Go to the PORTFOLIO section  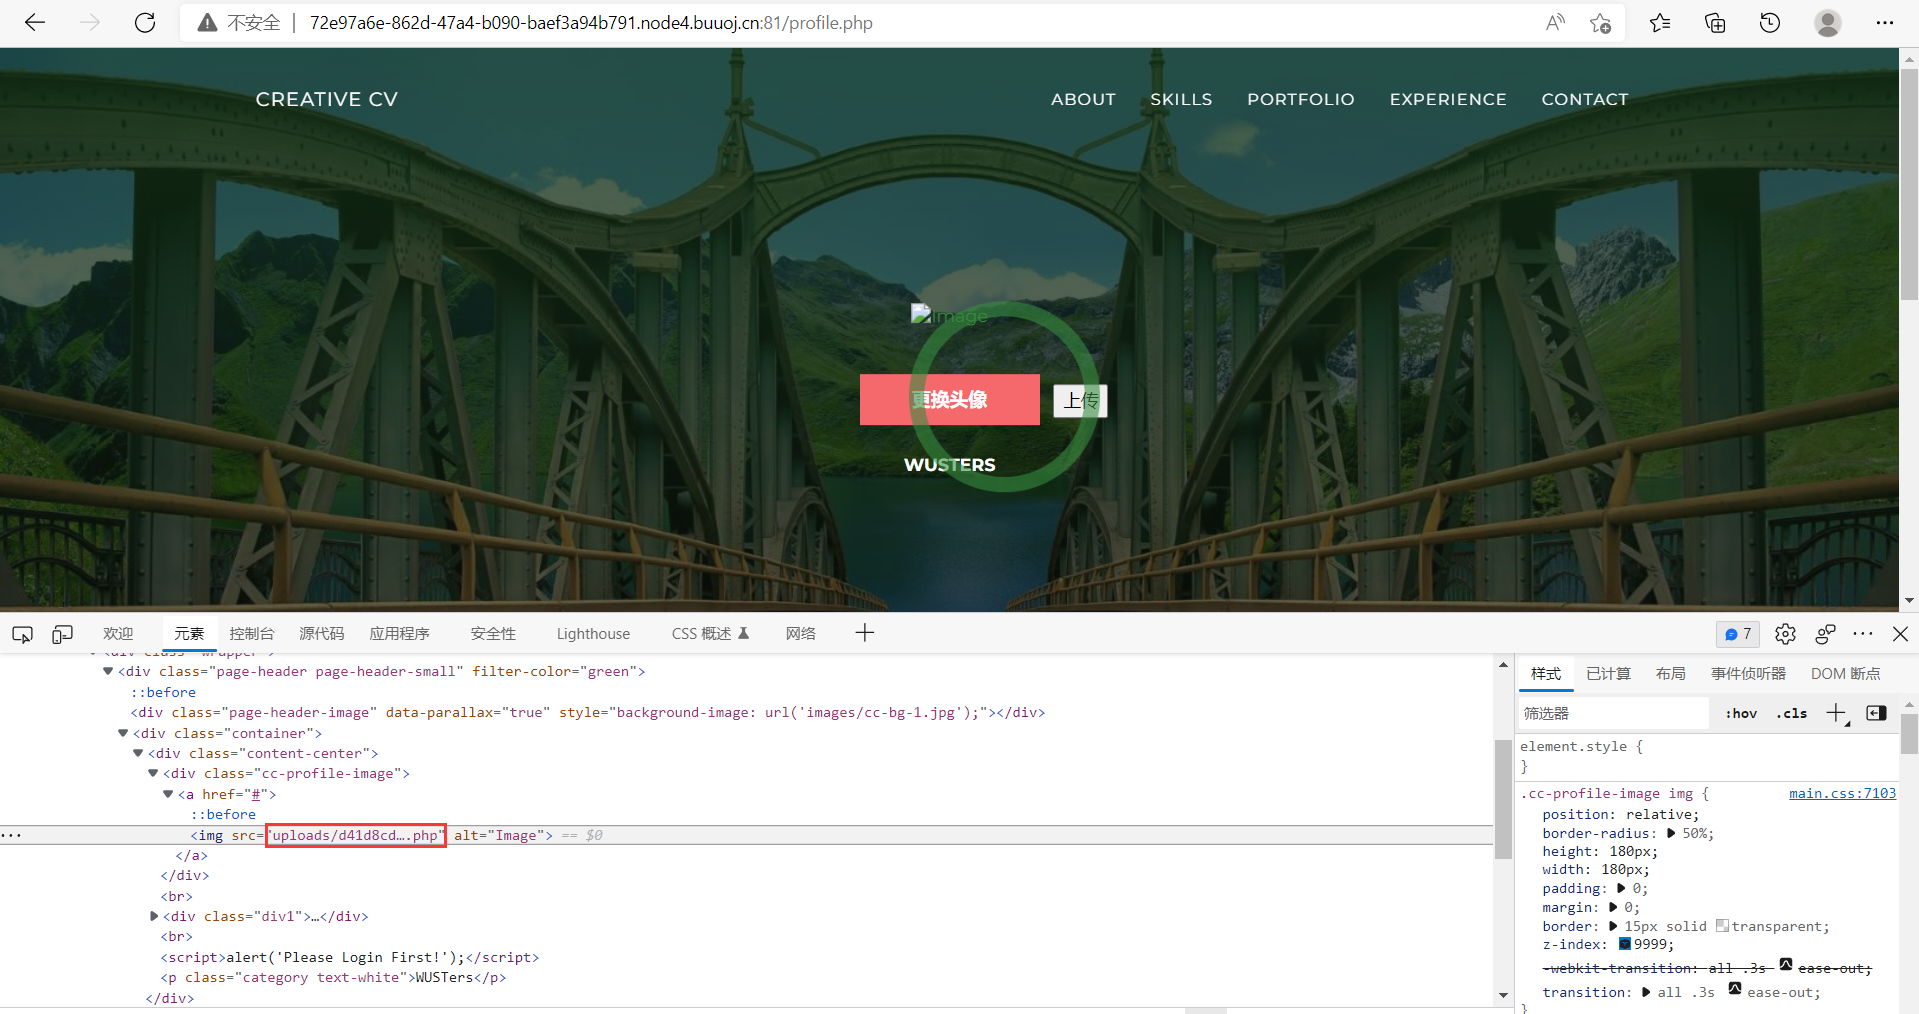pos(1300,99)
